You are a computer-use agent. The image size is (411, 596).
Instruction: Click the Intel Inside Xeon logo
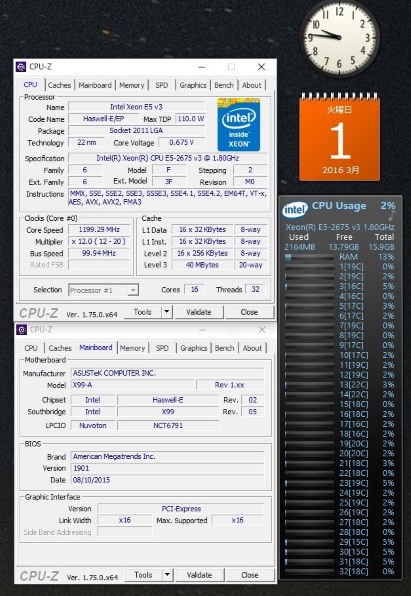click(x=239, y=124)
